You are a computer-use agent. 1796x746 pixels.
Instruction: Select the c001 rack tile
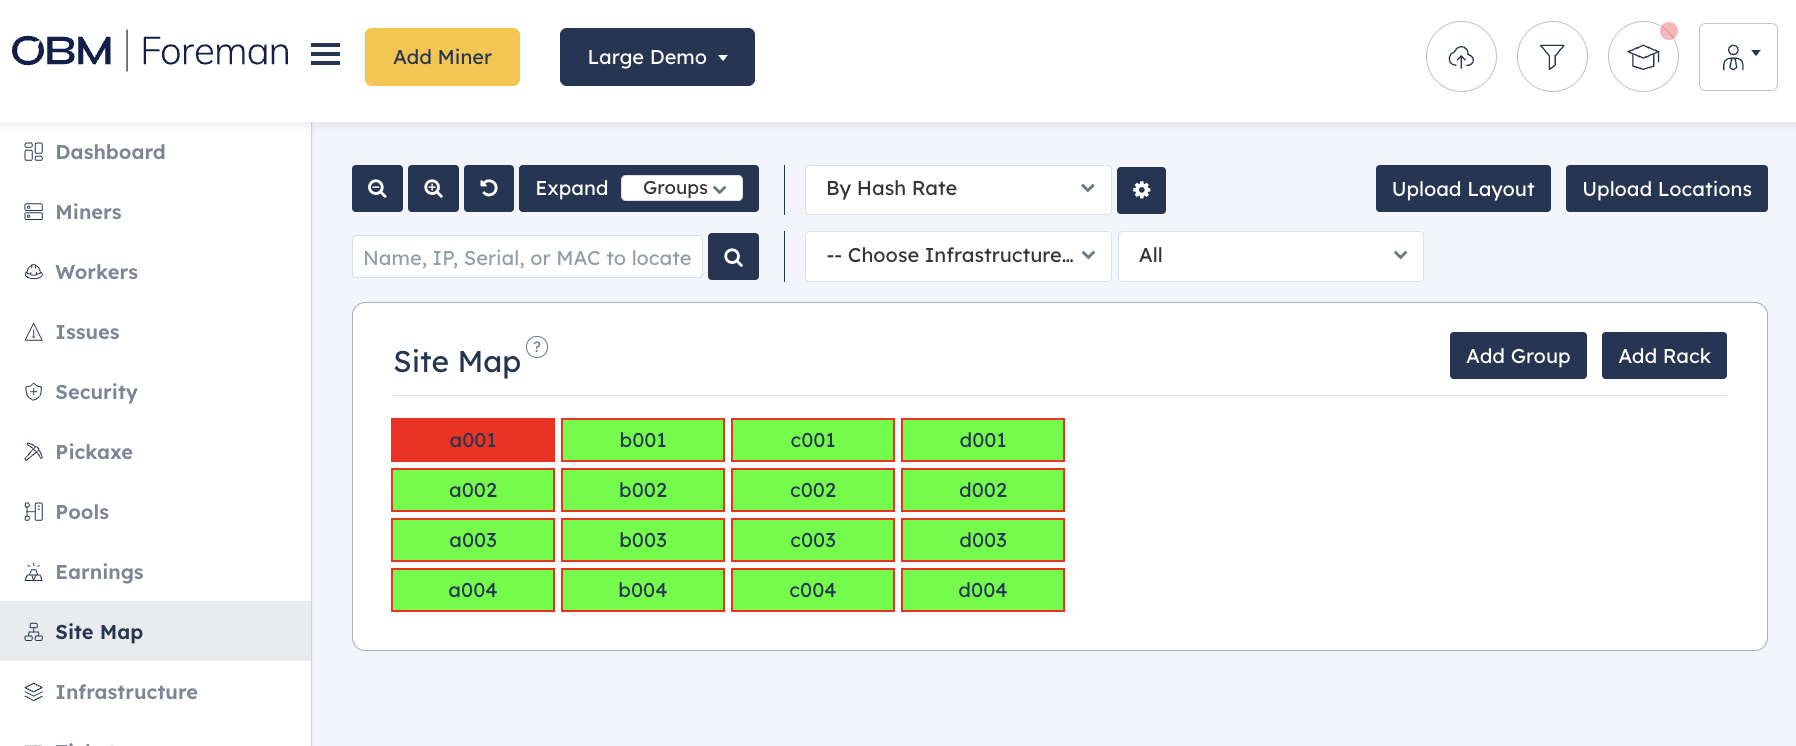click(x=813, y=440)
